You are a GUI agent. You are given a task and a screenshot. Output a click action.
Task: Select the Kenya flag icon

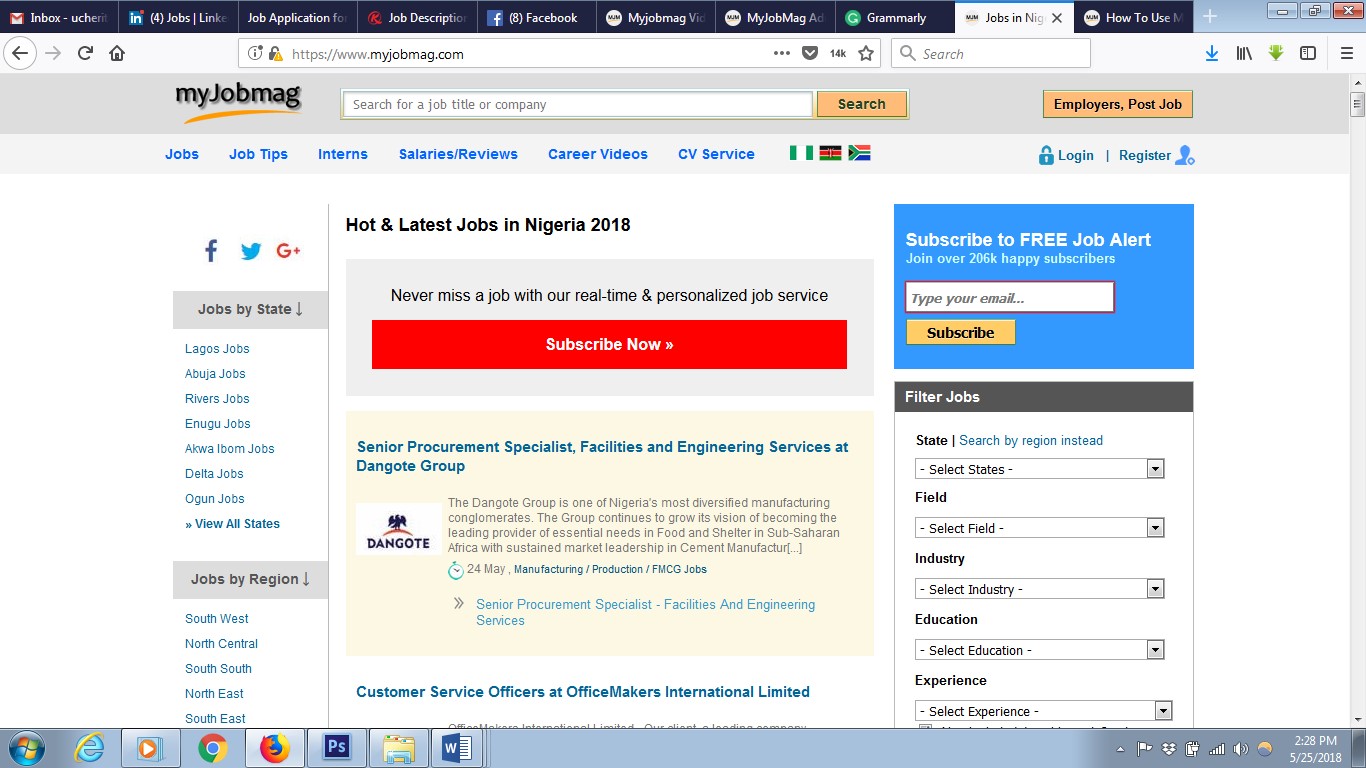click(x=830, y=153)
